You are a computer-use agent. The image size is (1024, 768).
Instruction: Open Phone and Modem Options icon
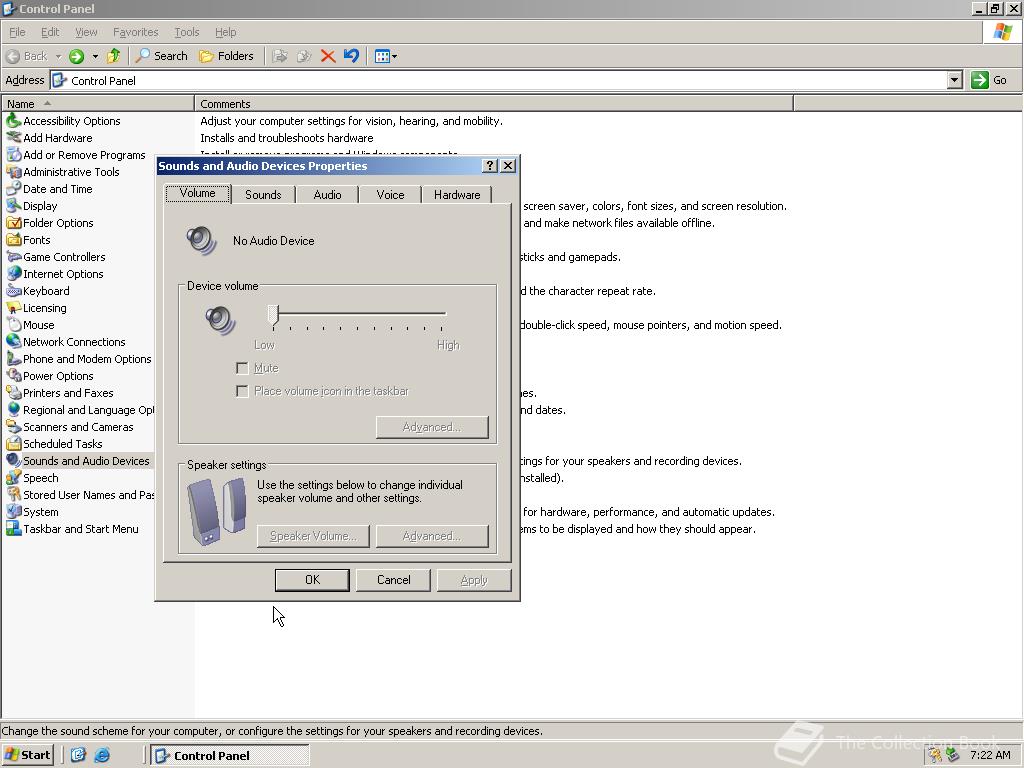pos(13,359)
